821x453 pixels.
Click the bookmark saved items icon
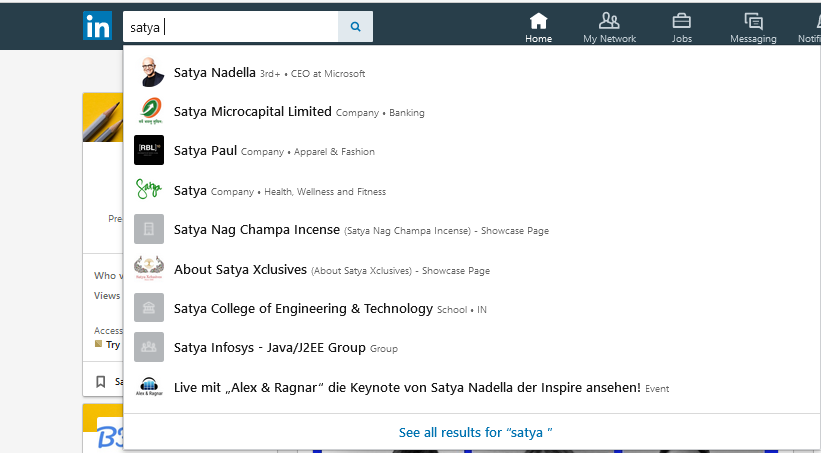tap(101, 382)
